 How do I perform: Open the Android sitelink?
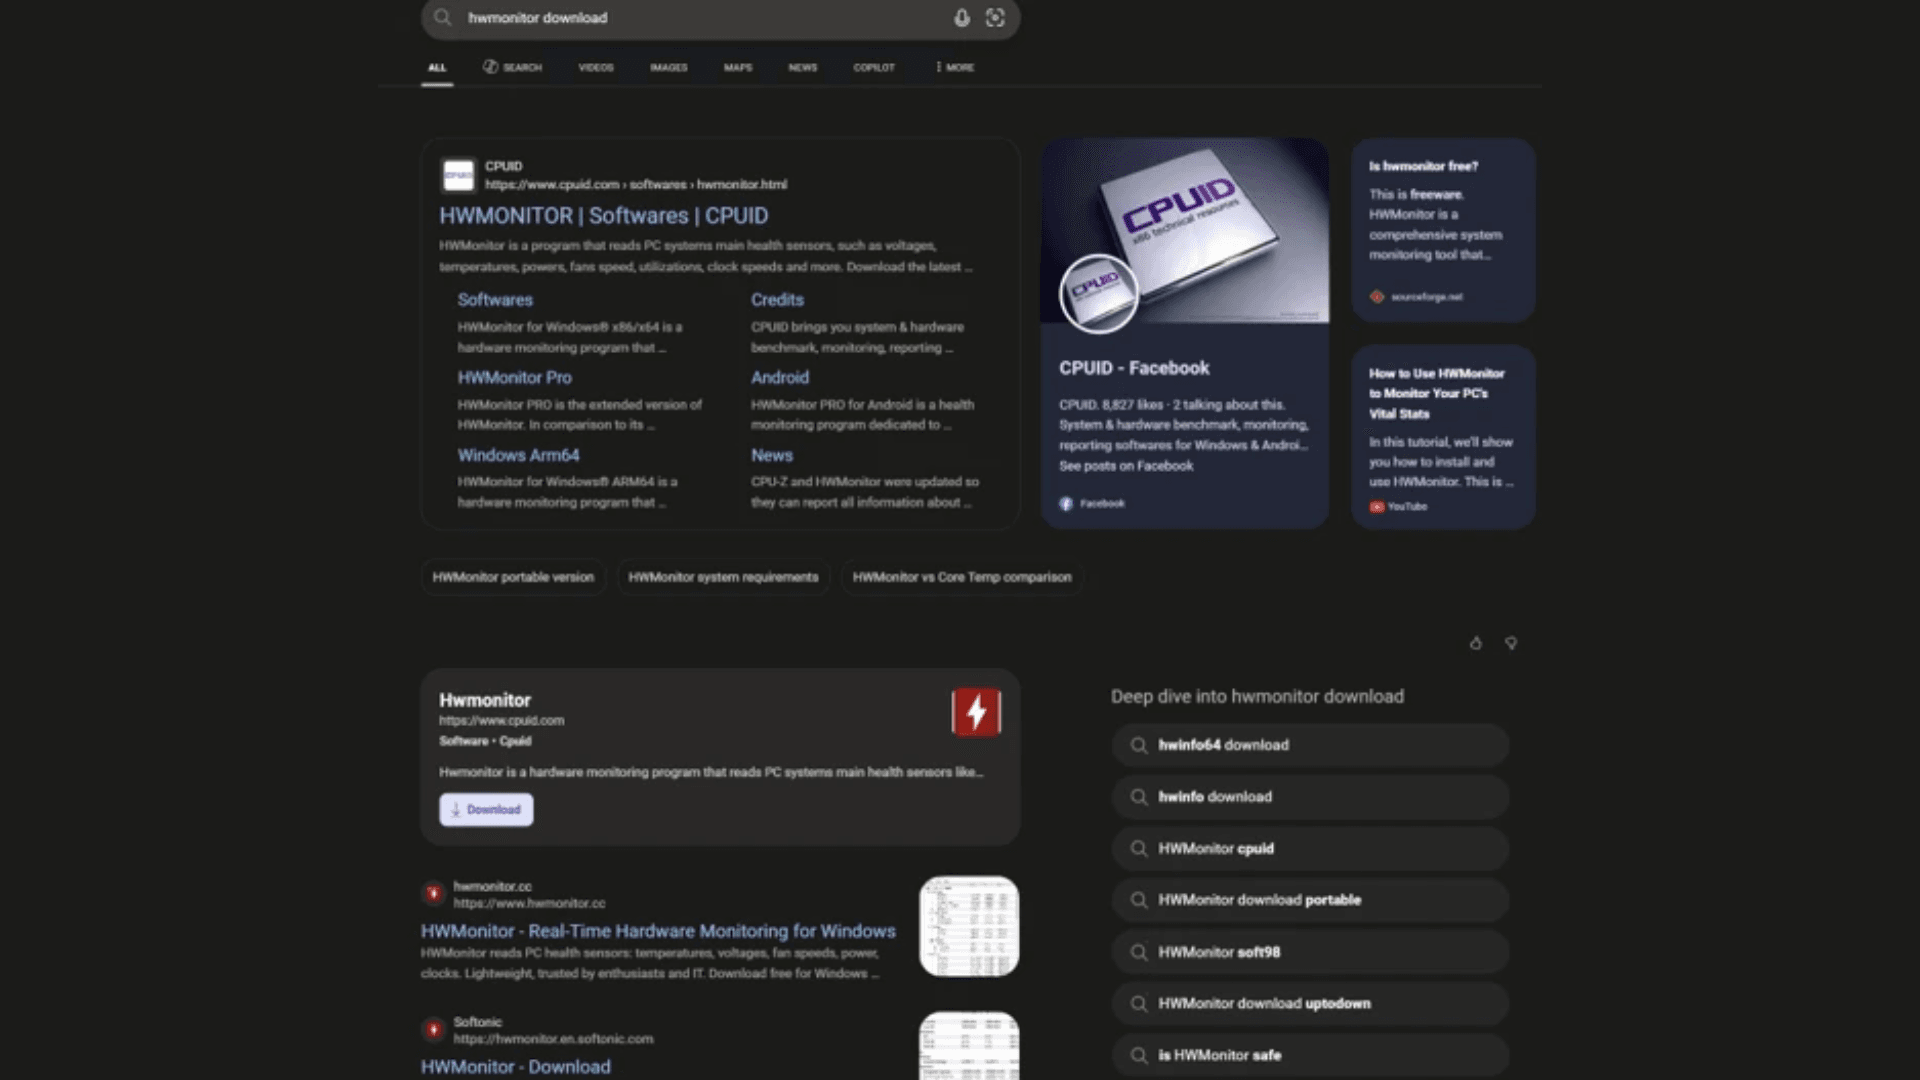tap(780, 378)
